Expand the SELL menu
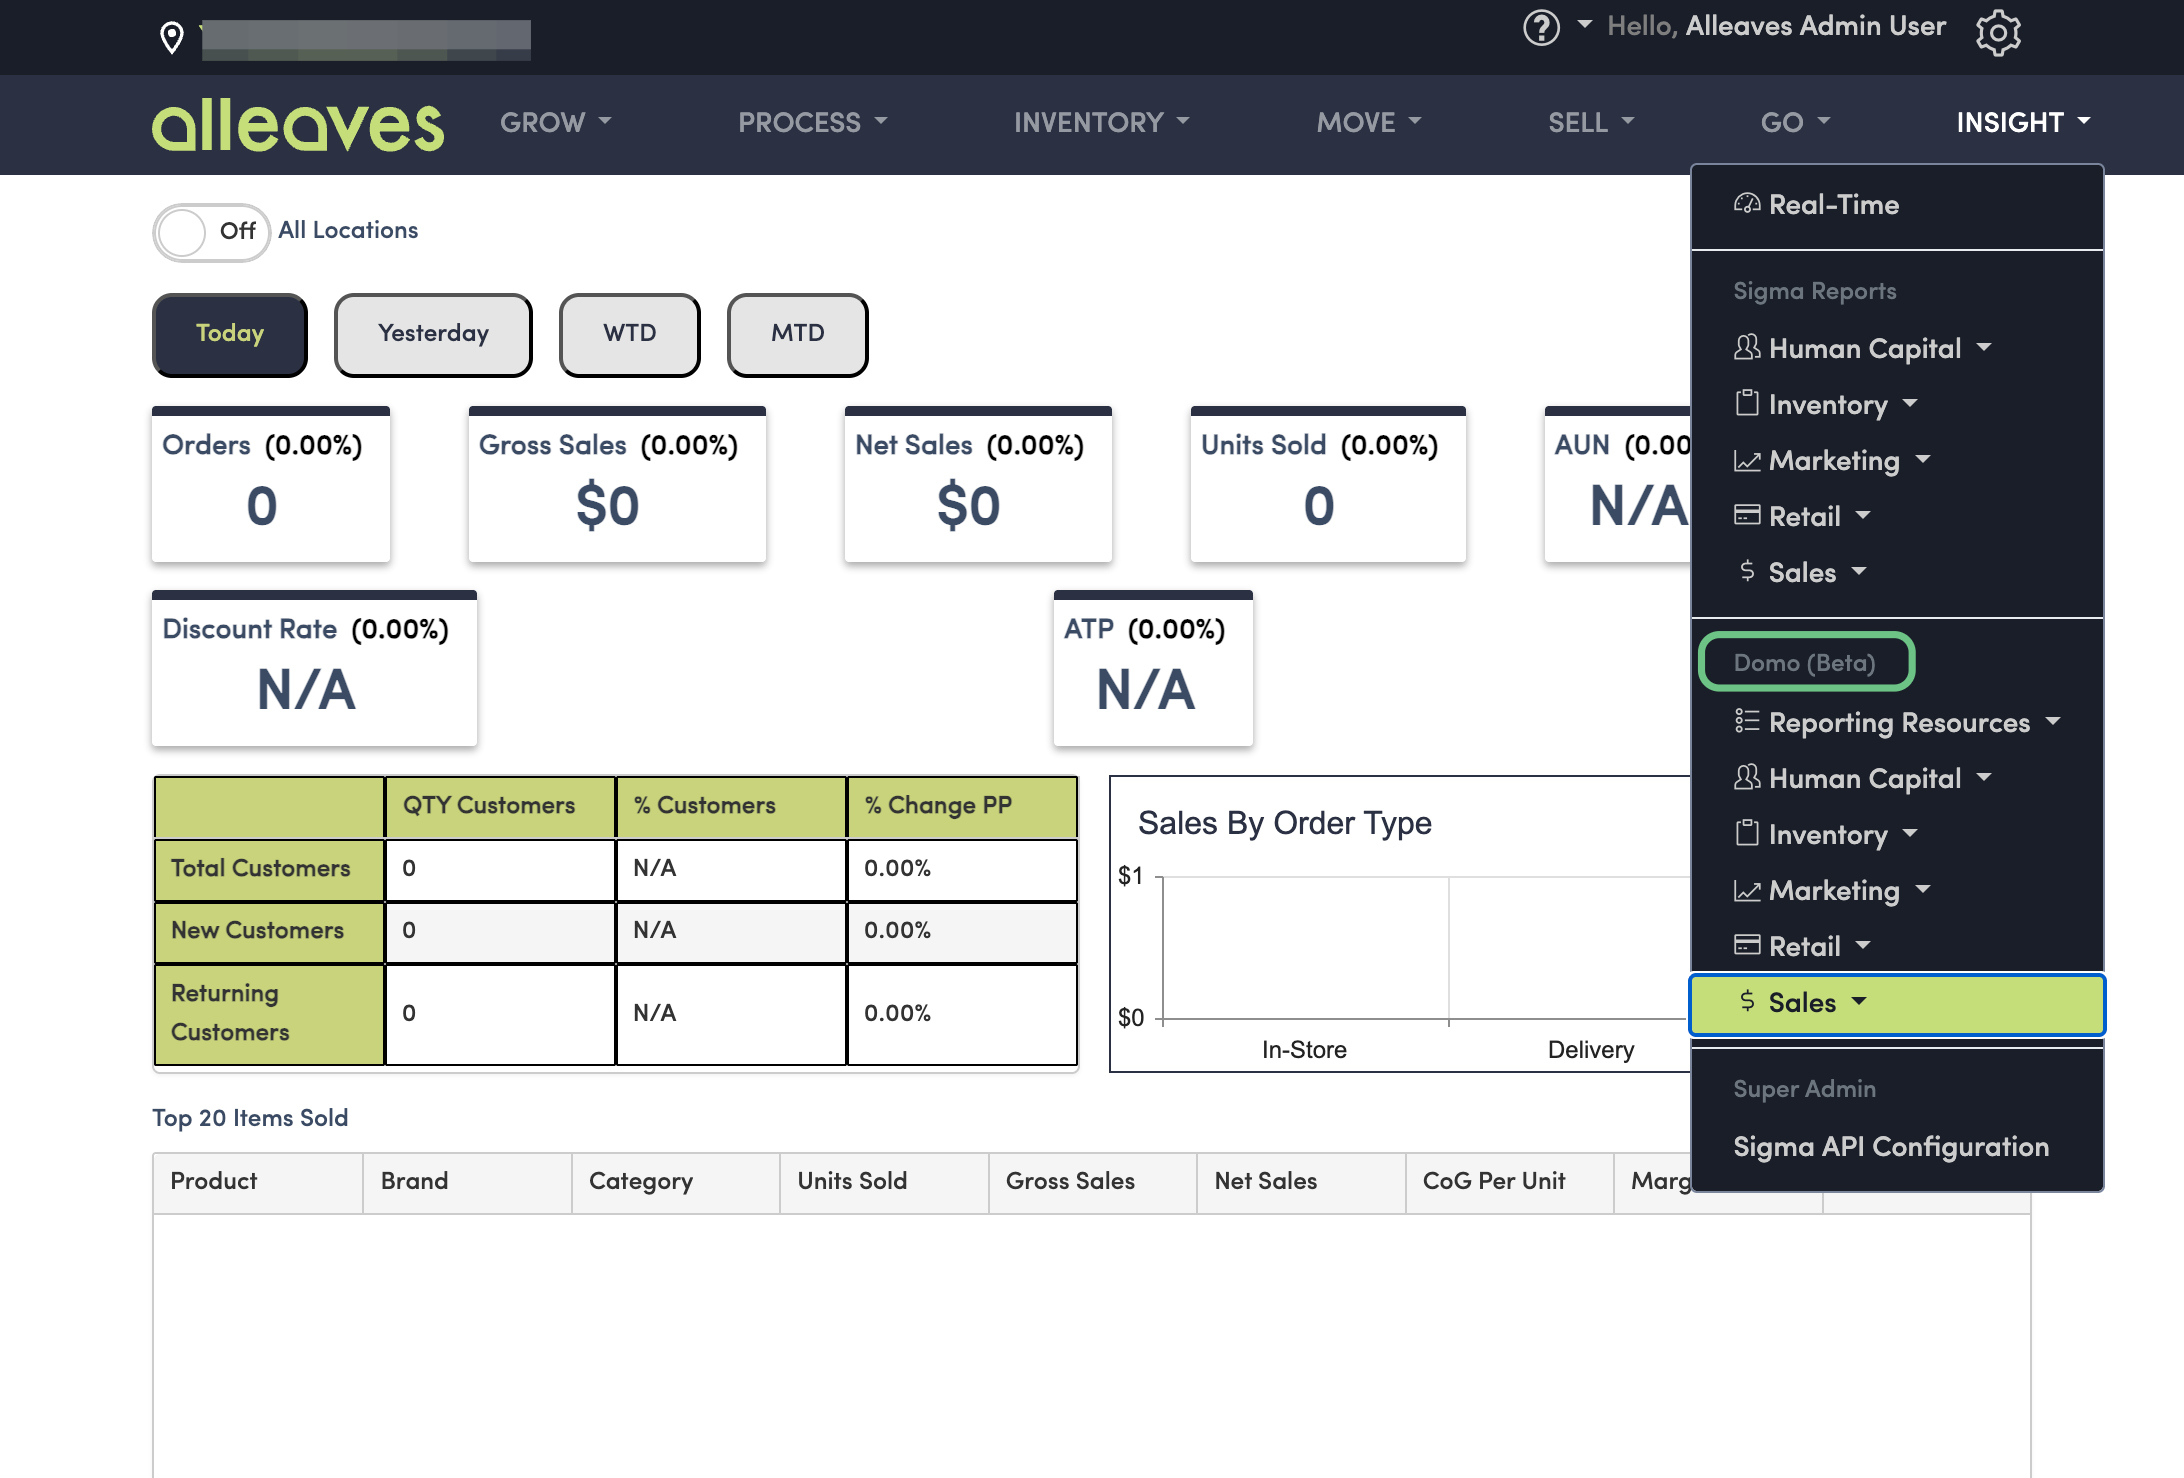The image size is (2184, 1478). point(1591,122)
